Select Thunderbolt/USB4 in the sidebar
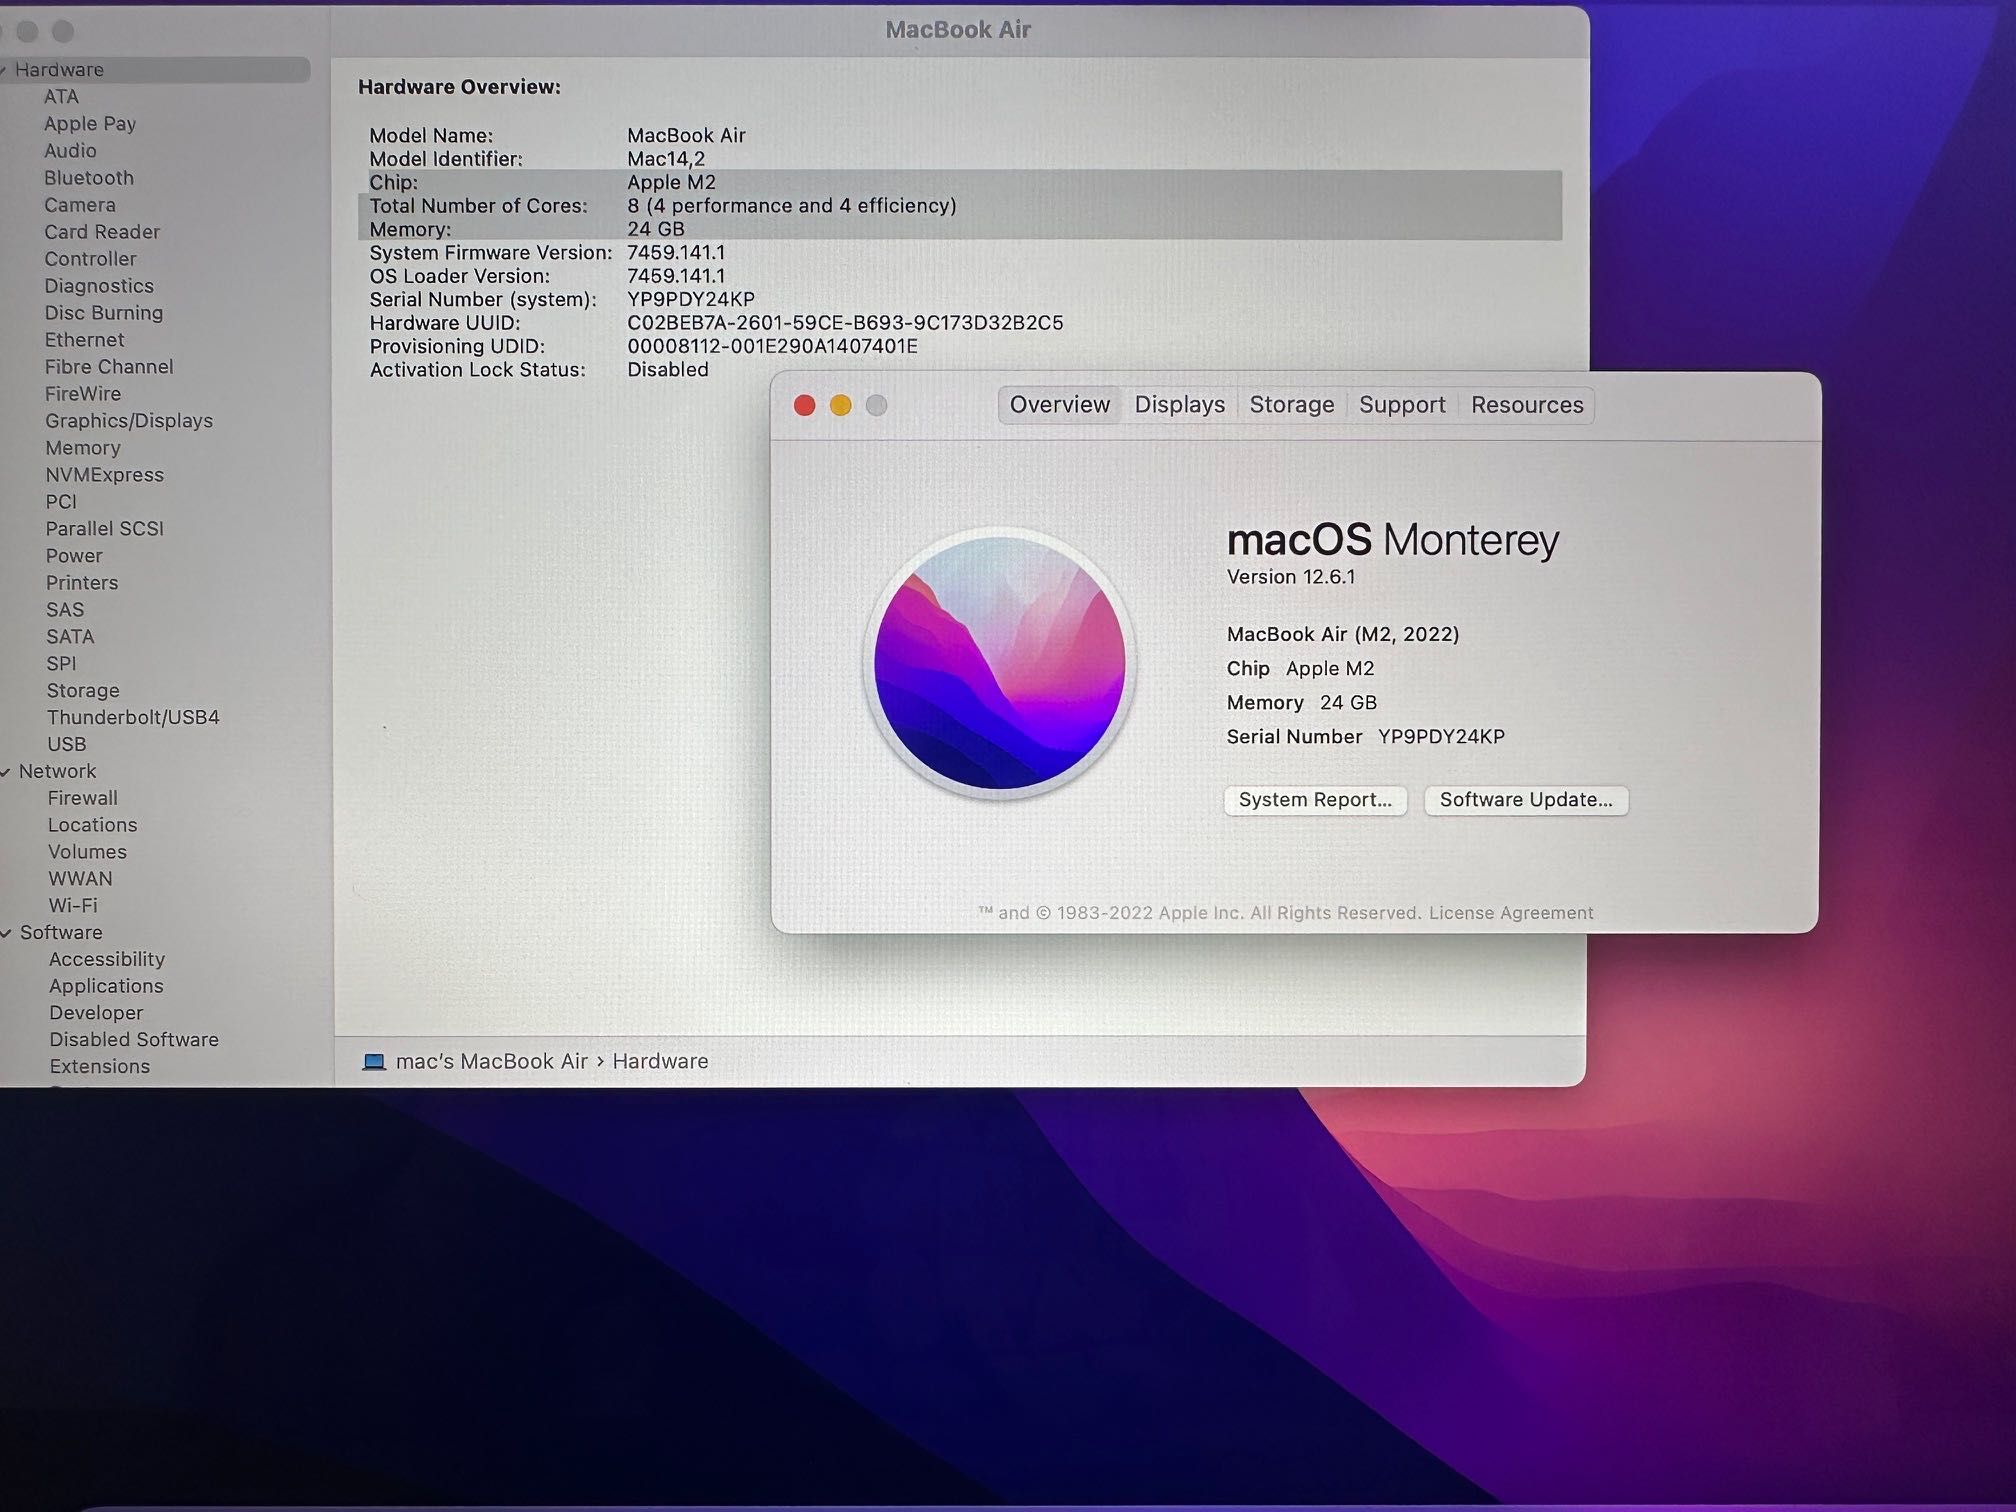 [x=133, y=718]
